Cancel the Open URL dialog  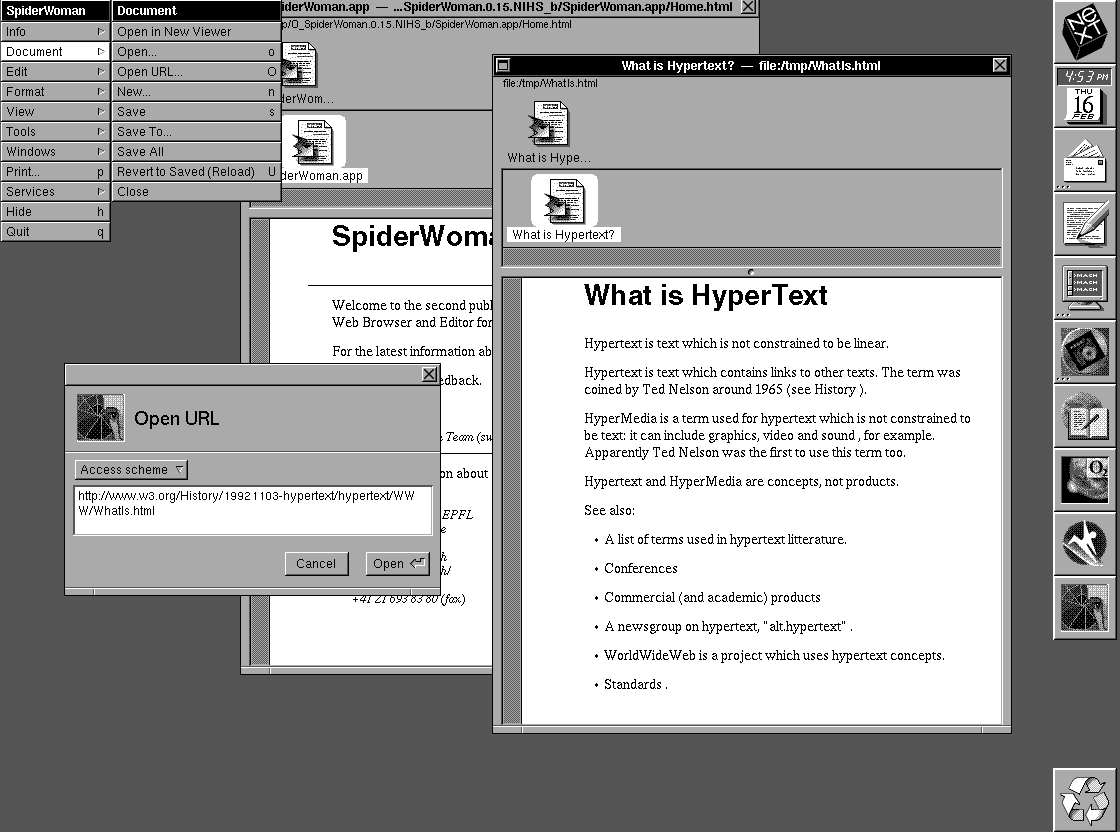coord(316,564)
